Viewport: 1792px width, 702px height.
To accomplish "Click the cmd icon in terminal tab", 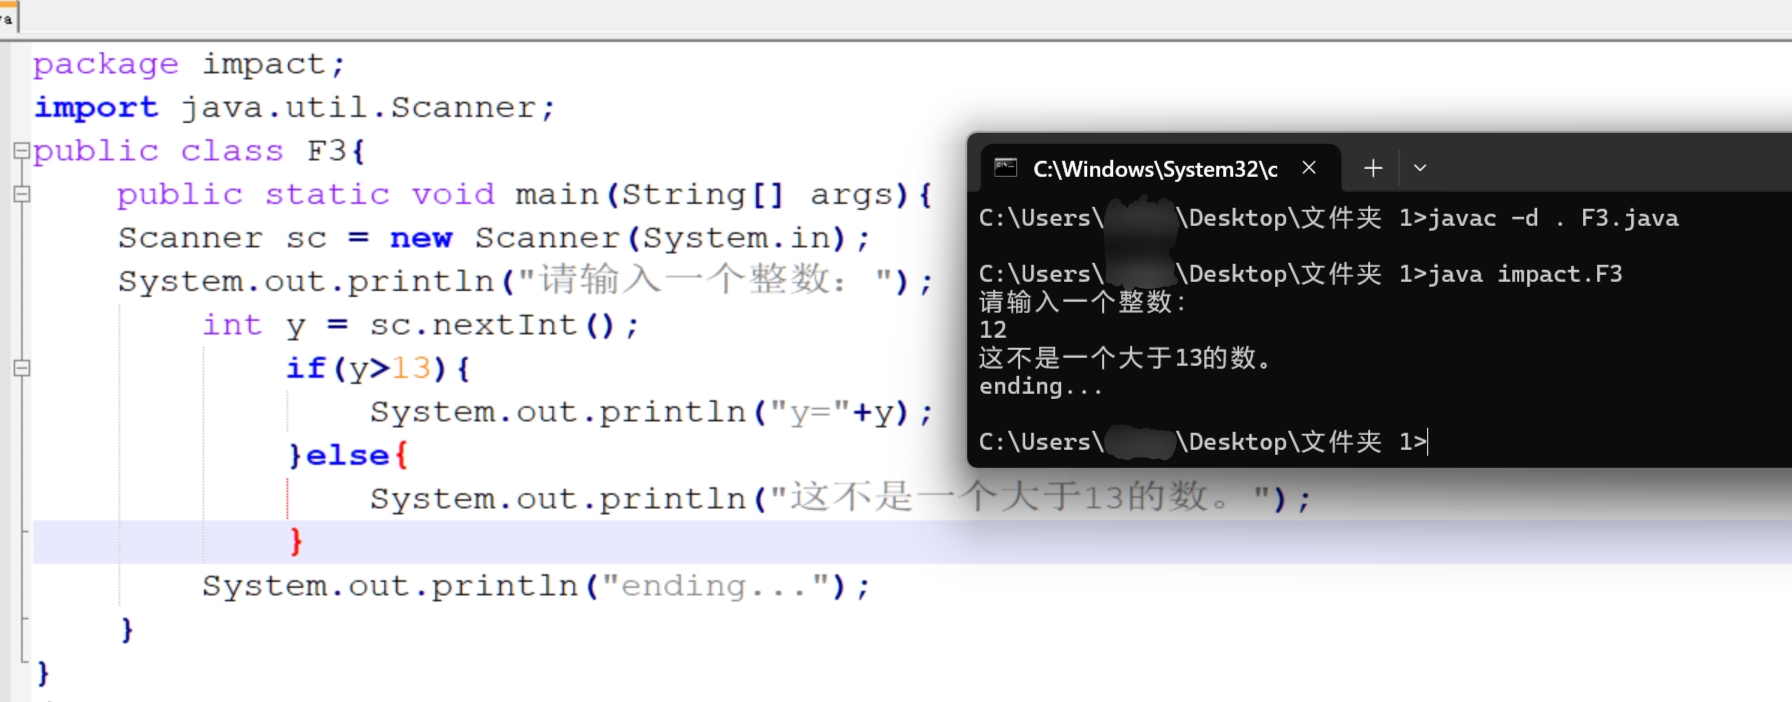I will pyautogui.click(x=1005, y=168).
